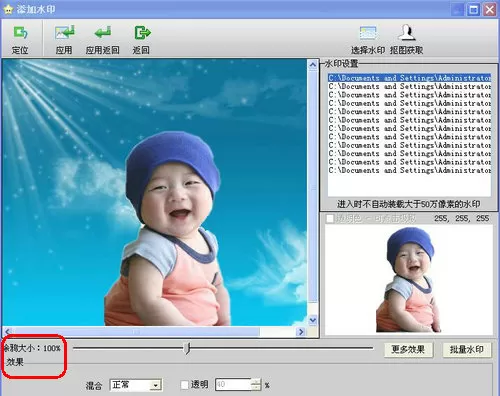The height and width of the screenshot is (396, 500).
Task: Click the 效果 effects group label
Action: tap(15, 362)
